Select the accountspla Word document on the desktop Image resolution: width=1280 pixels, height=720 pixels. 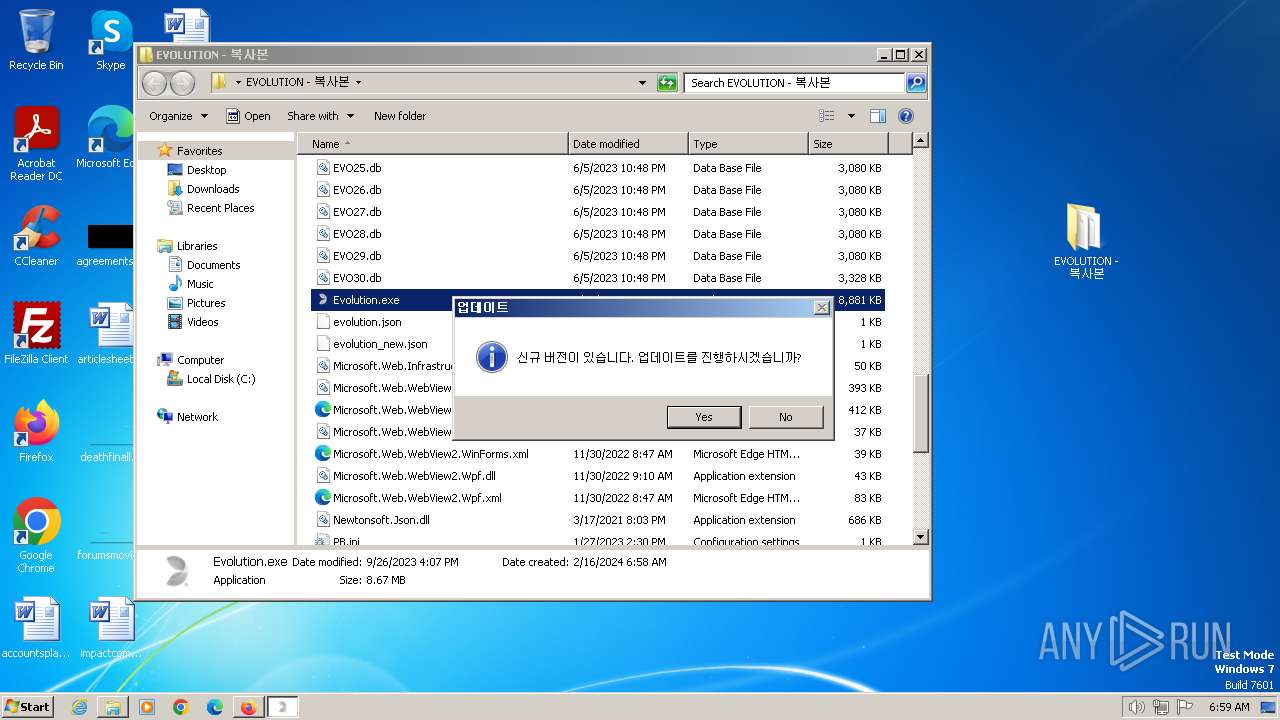click(36, 628)
